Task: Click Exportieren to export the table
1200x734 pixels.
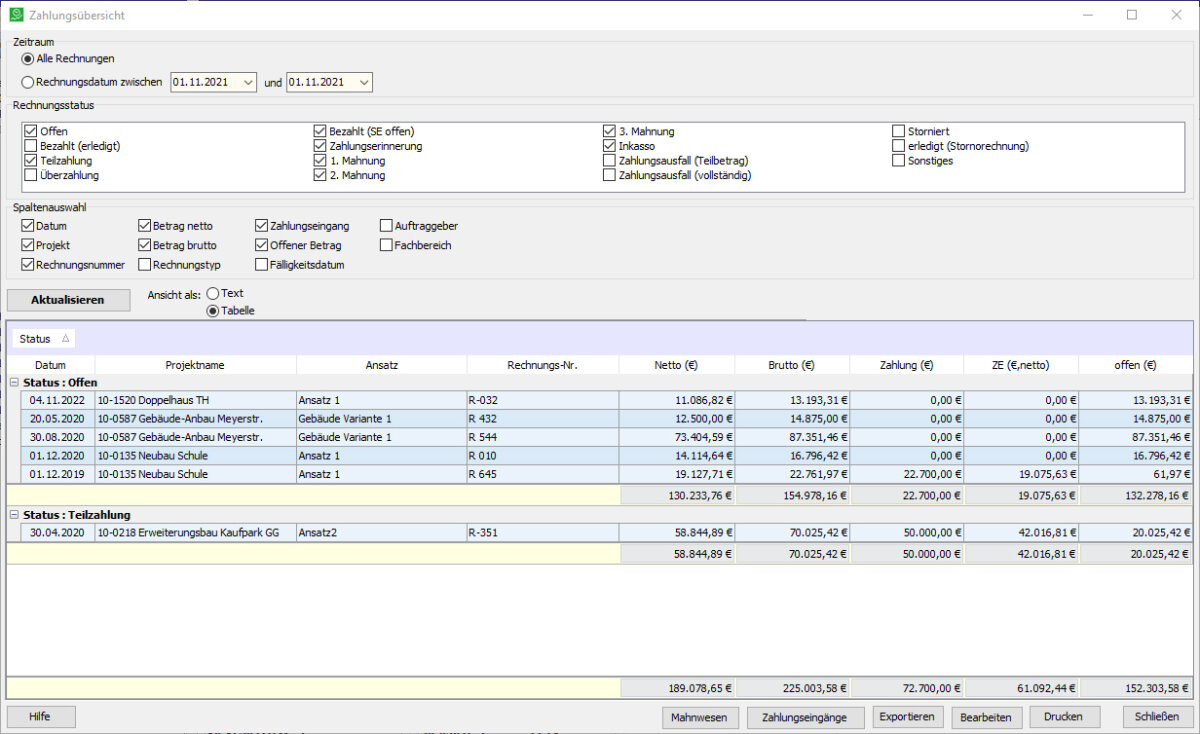Action: 907,716
